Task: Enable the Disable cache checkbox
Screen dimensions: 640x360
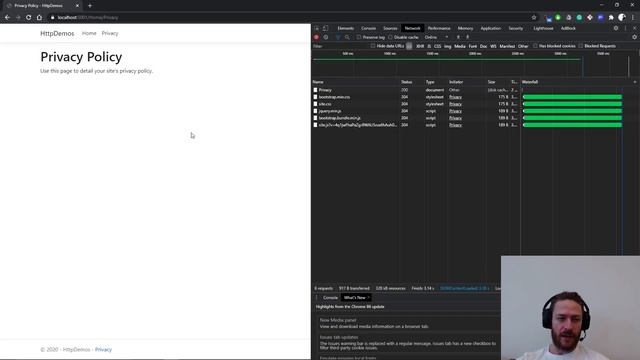Action: 391,37
